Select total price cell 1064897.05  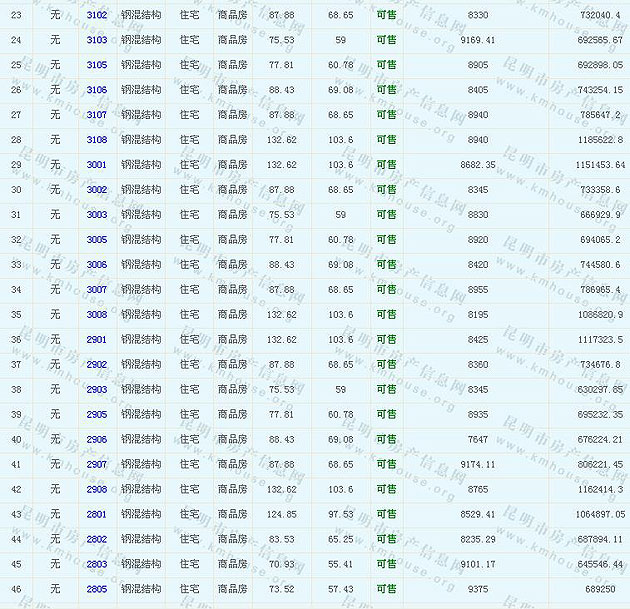[593, 515]
